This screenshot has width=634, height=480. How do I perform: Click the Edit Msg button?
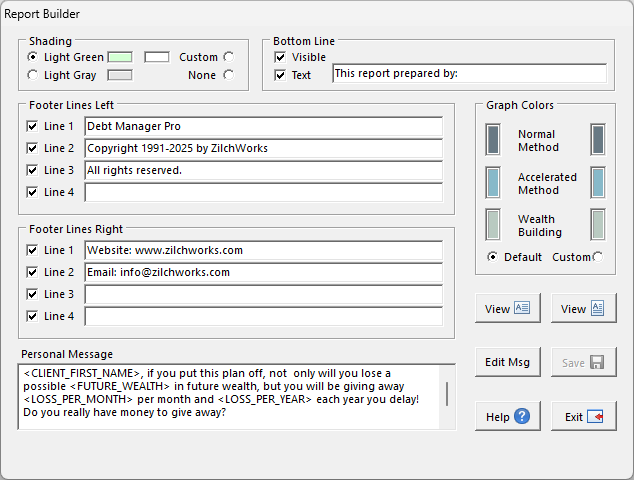508,362
